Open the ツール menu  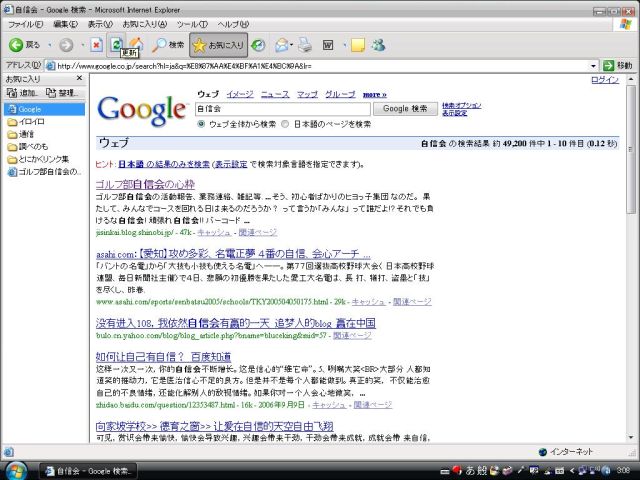192,24
